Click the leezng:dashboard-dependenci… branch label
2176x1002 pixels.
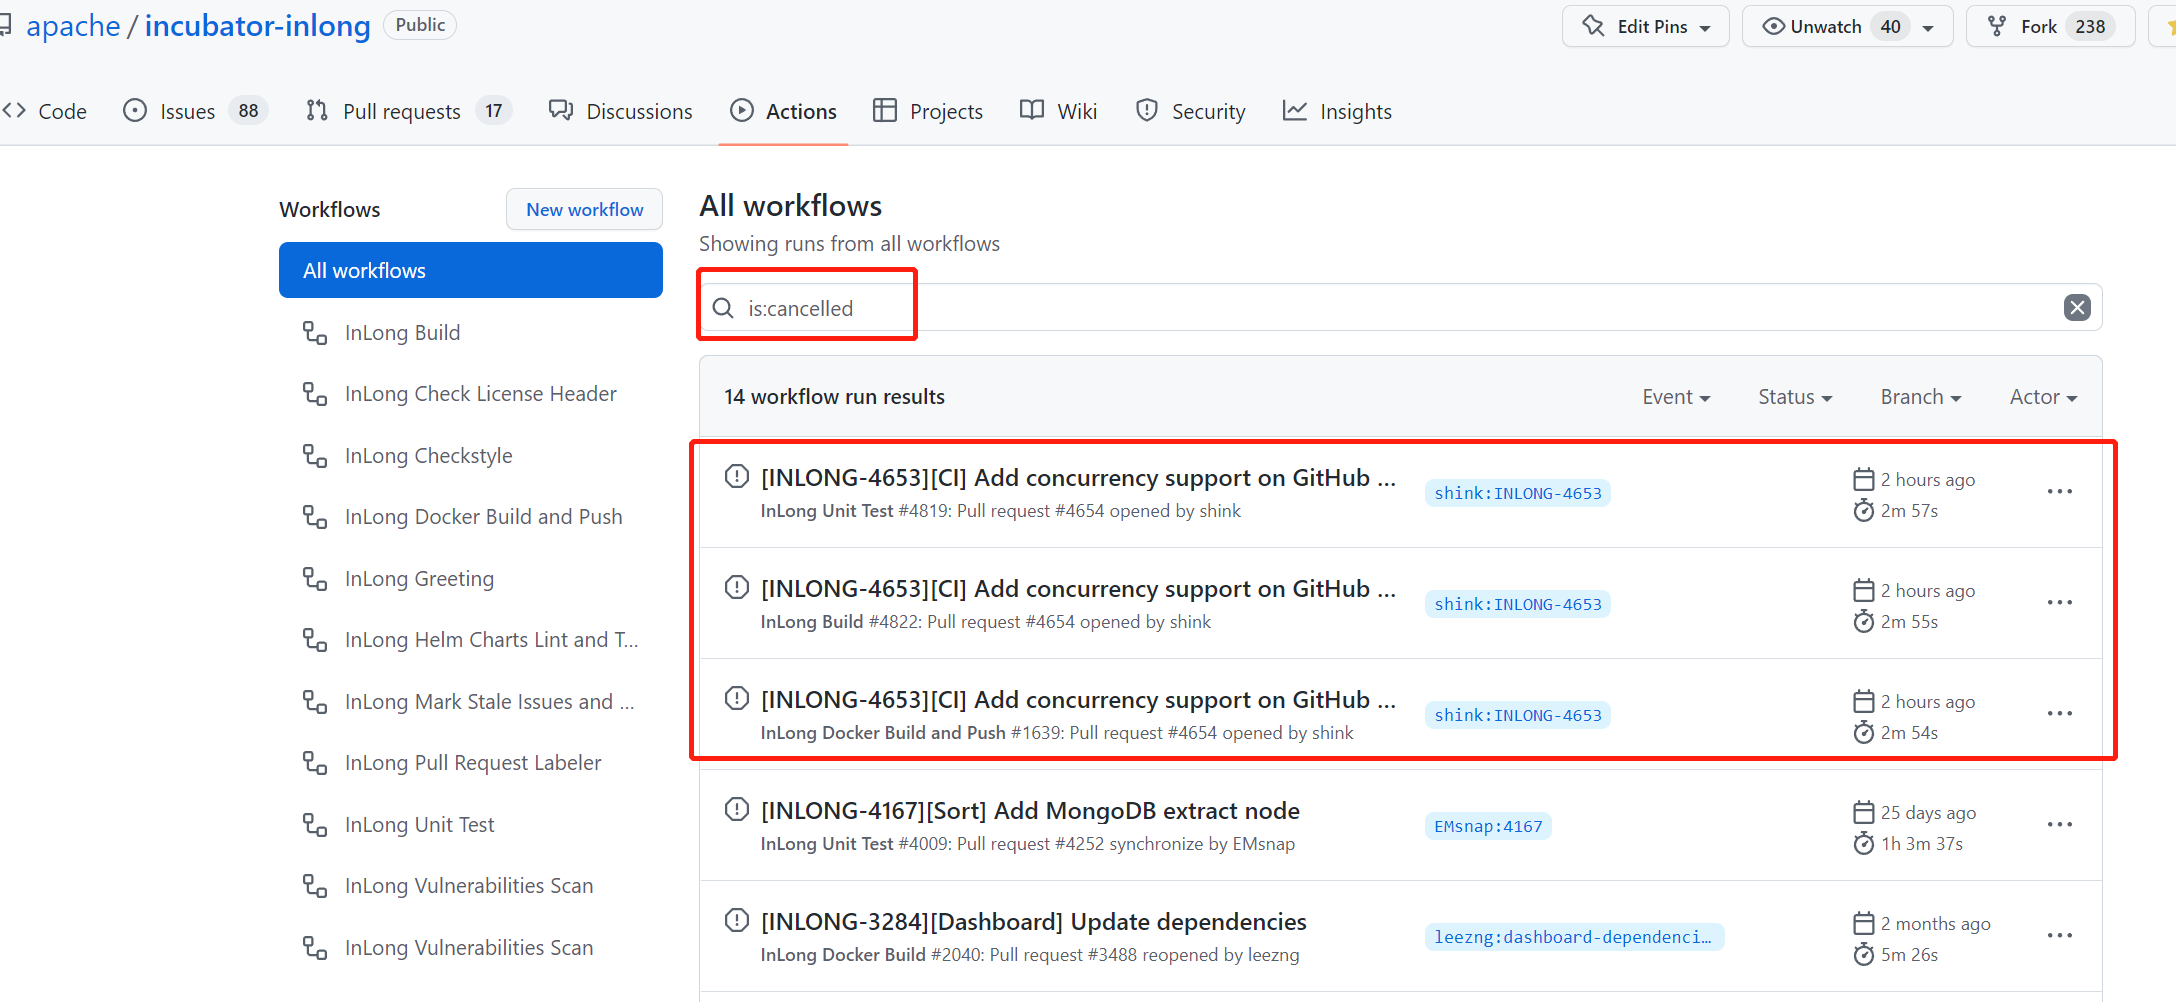[x=1574, y=937]
